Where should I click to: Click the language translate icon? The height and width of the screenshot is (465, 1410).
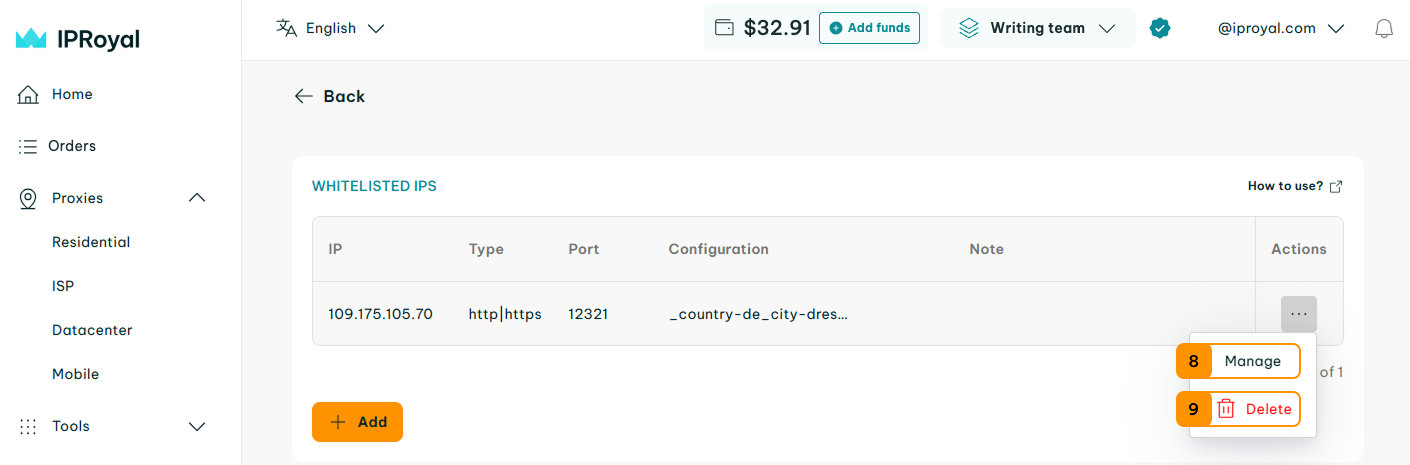(287, 28)
